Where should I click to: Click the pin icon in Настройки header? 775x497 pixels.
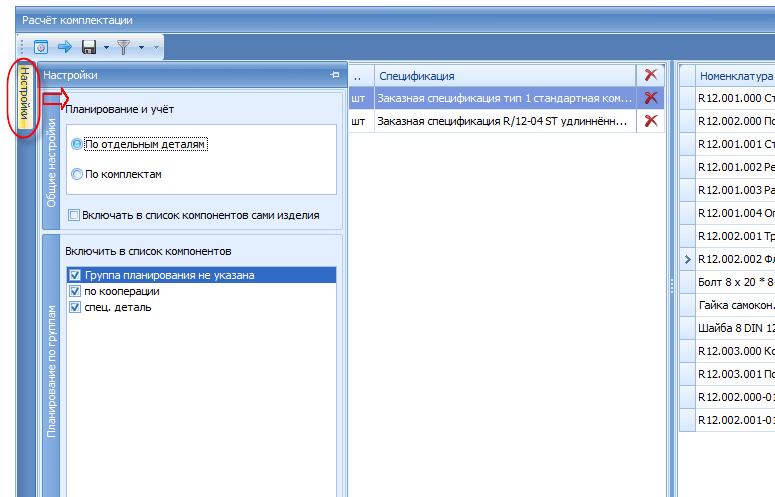(335, 75)
